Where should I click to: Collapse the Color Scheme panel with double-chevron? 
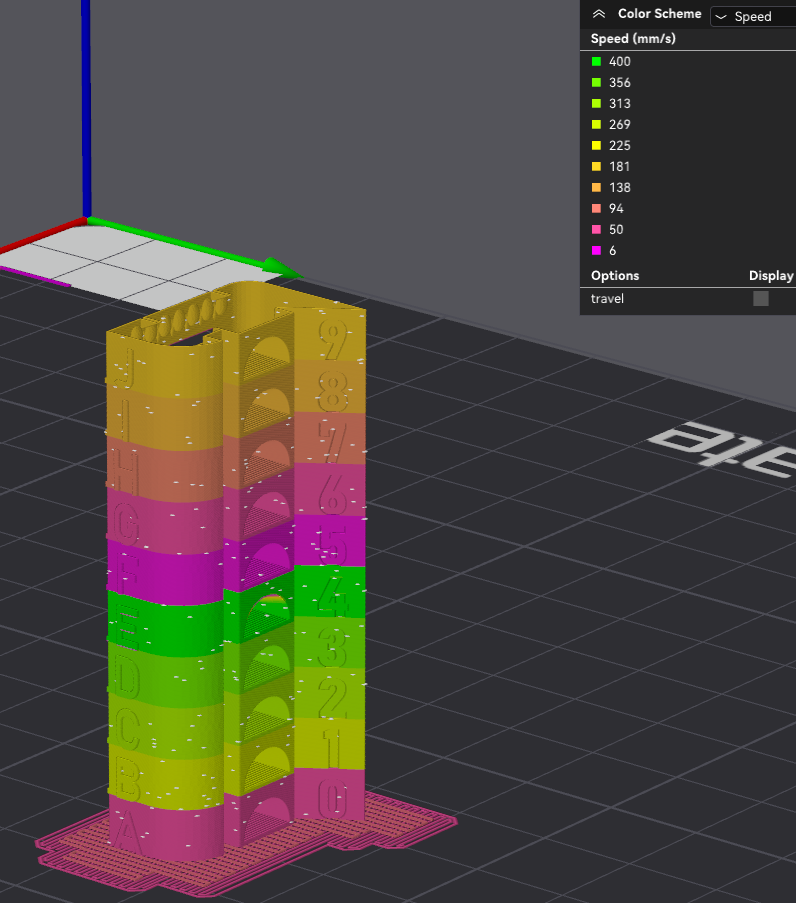coord(599,14)
